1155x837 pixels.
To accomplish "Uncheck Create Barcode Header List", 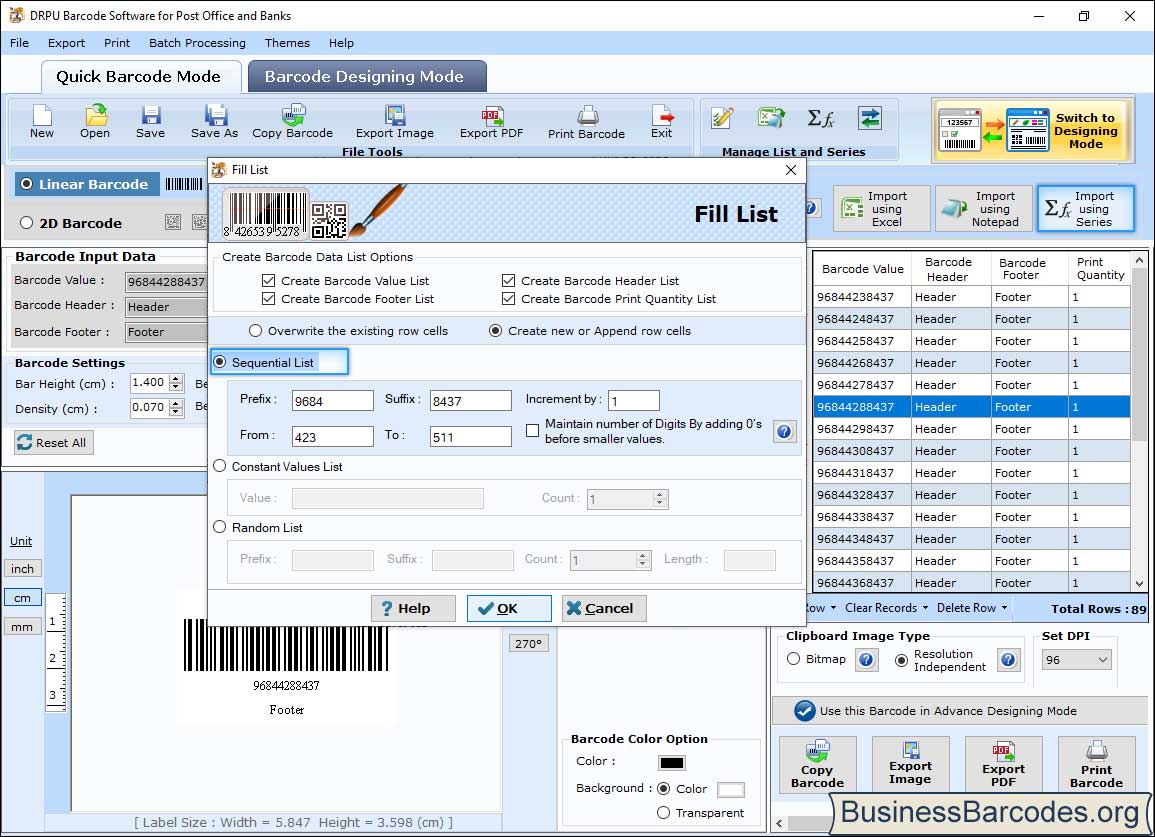I will [509, 281].
